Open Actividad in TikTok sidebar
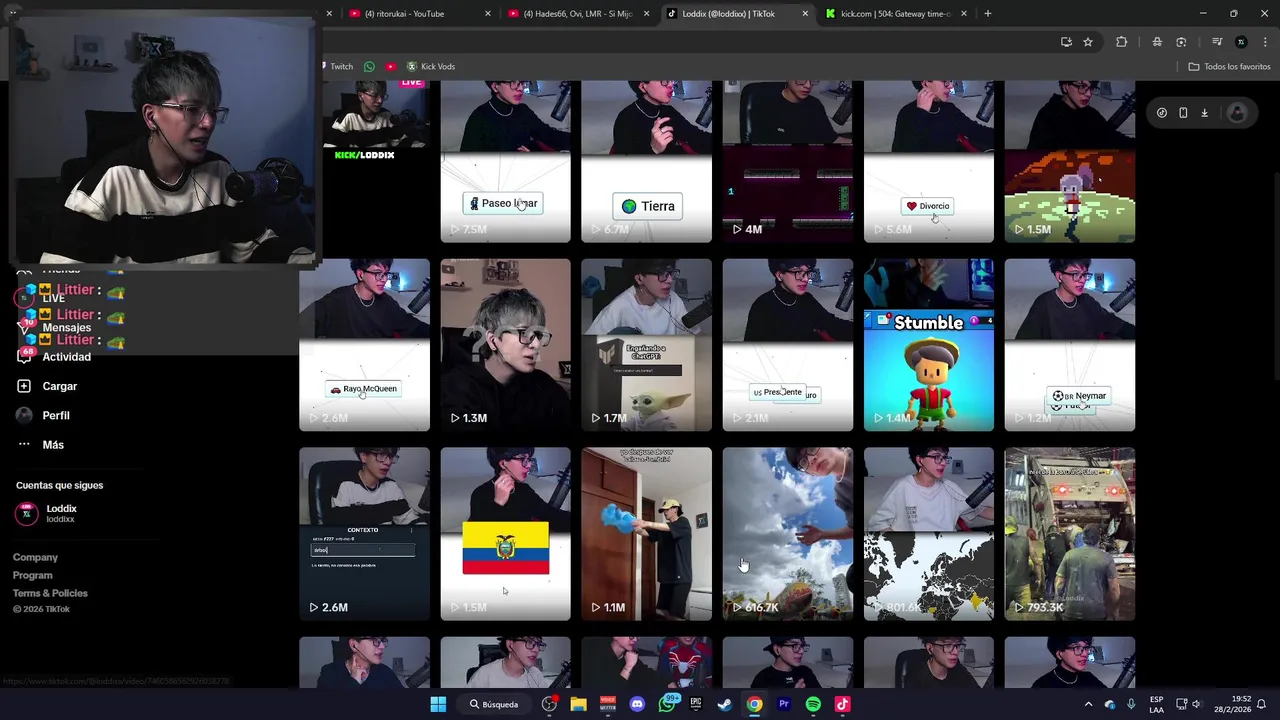Viewport: 1280px width, 720px height. [66, 357]
